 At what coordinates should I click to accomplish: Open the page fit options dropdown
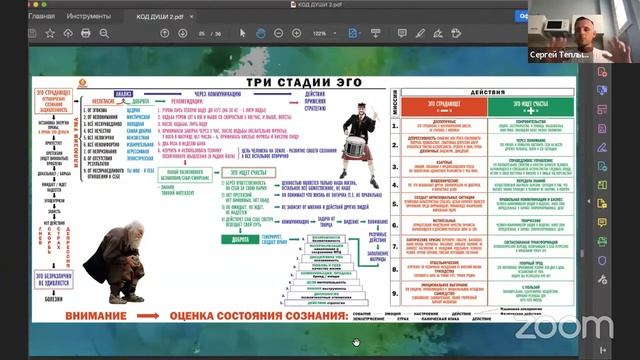(354, 33)
